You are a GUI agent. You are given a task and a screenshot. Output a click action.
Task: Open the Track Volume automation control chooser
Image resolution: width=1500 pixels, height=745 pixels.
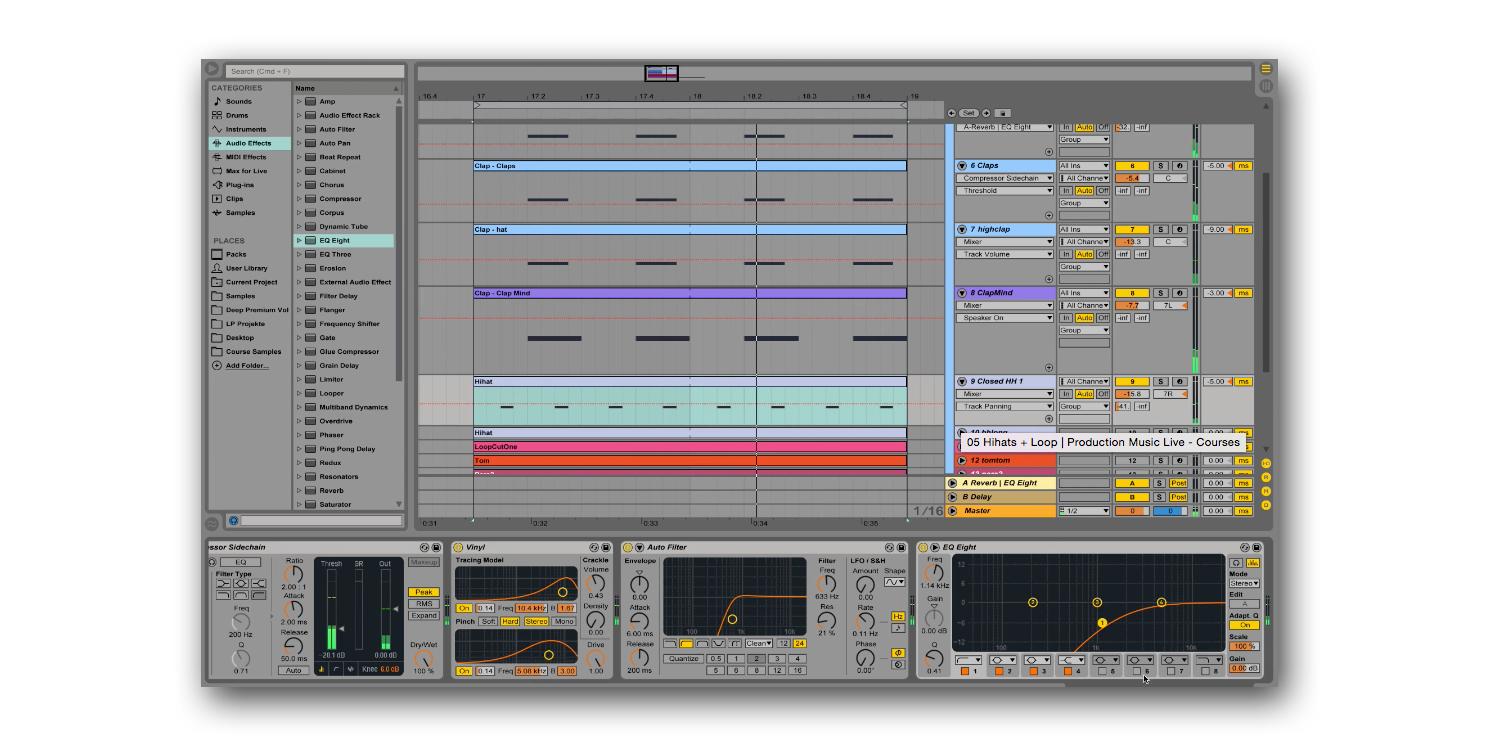tap(1005, 254)
